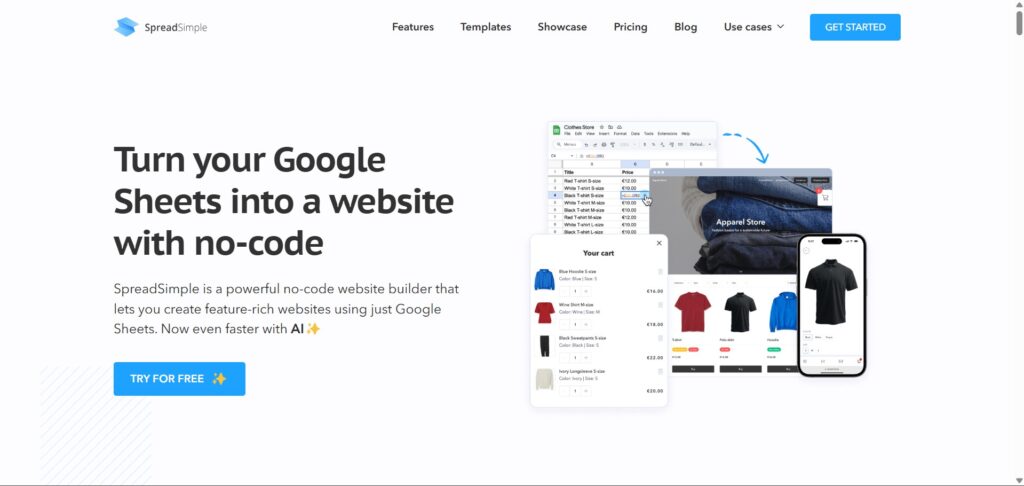Click the vertical scrollbar thumb
Image resolution: width=1024 pixels, height=486 pixels.
tap(1019, 22)
